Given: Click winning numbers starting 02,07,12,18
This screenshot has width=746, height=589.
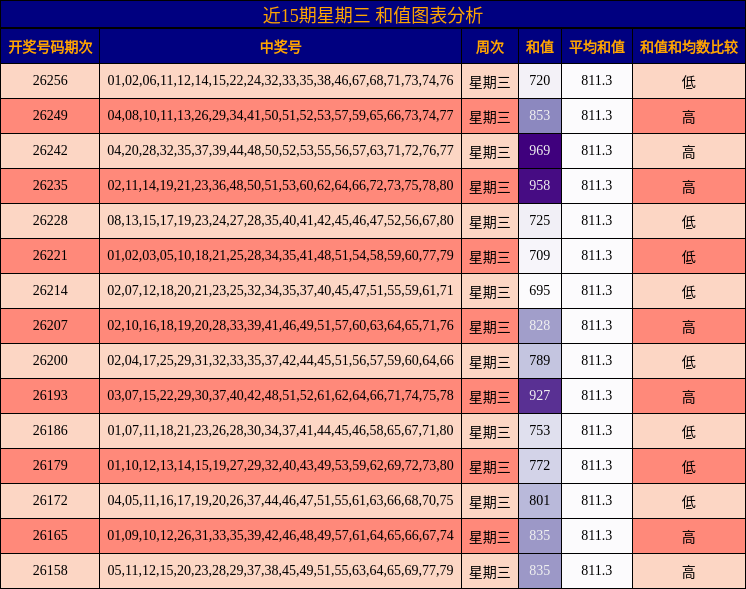Looking at the screenshot, I should (x=280, y=290).
